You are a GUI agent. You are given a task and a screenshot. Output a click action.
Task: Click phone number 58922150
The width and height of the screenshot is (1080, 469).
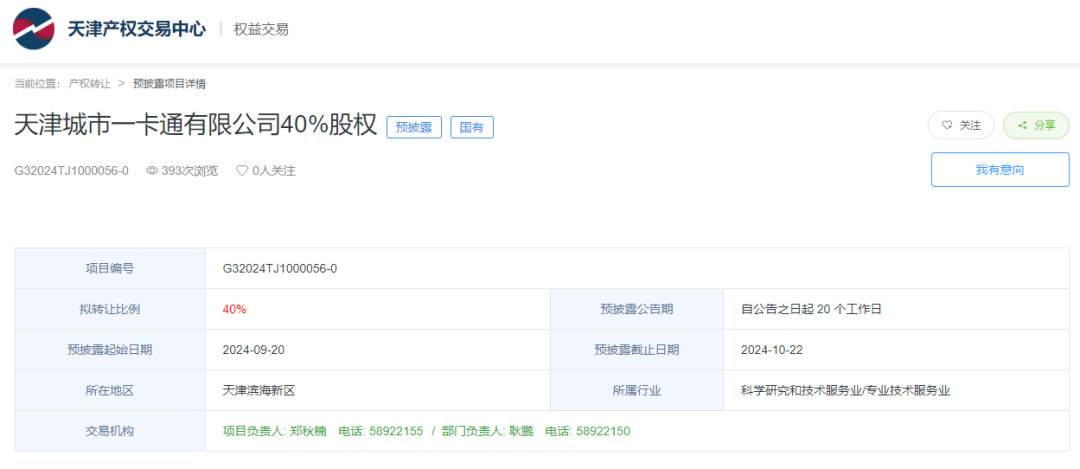click(x=603, y=431)
